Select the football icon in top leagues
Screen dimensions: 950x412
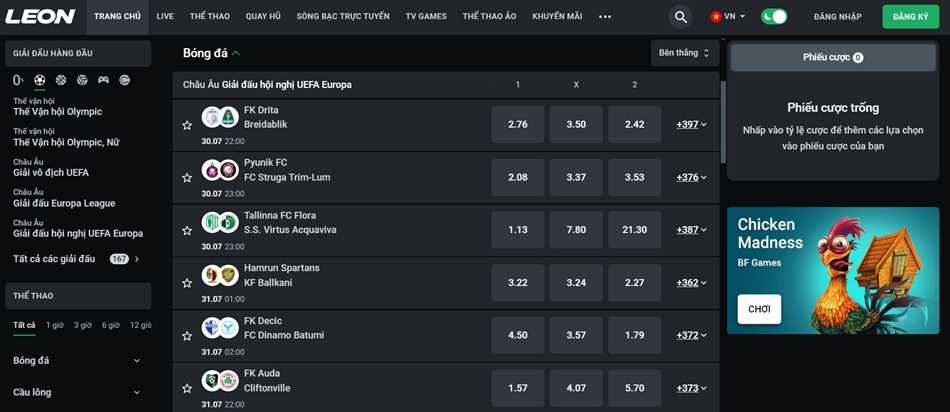coord(40,80)
